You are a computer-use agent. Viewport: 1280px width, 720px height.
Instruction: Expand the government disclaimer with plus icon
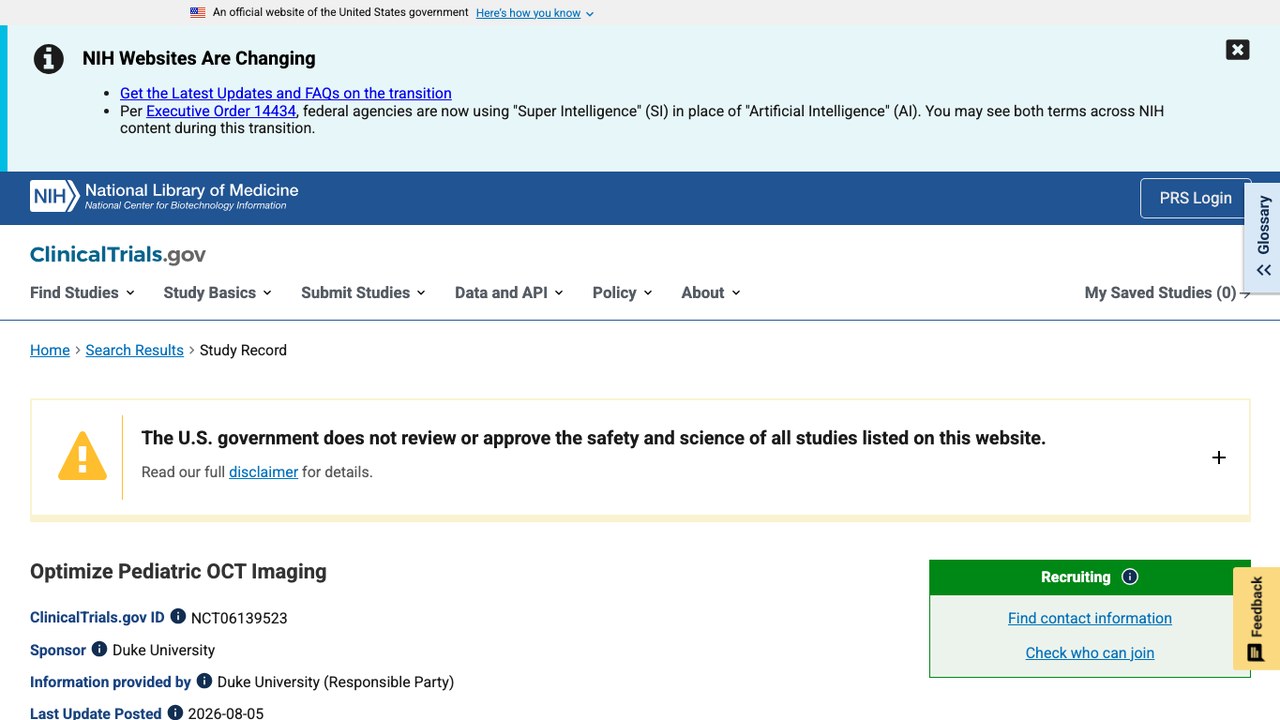pyautogui.click(x=1219, y=457)
